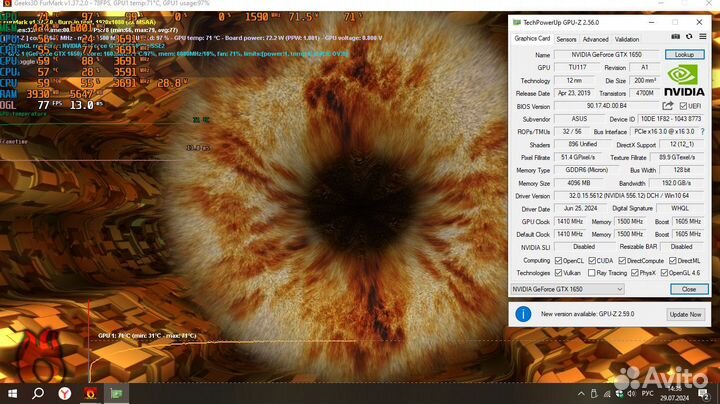The height and width of the screenshot is (404, 720).
Task: Click the Bus Interface question mark
Action: coord(700,131)
